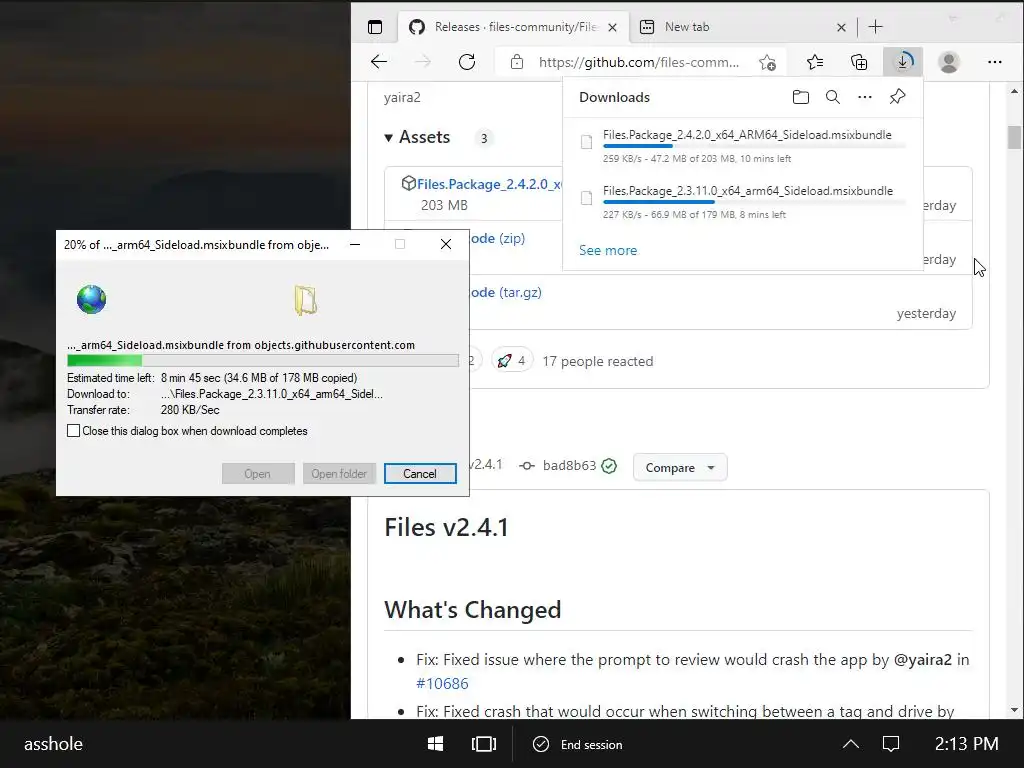
Task: Open Files.Package_2.4.2.0 asset link
Action: pyautogui.click(x=488, y=184)
